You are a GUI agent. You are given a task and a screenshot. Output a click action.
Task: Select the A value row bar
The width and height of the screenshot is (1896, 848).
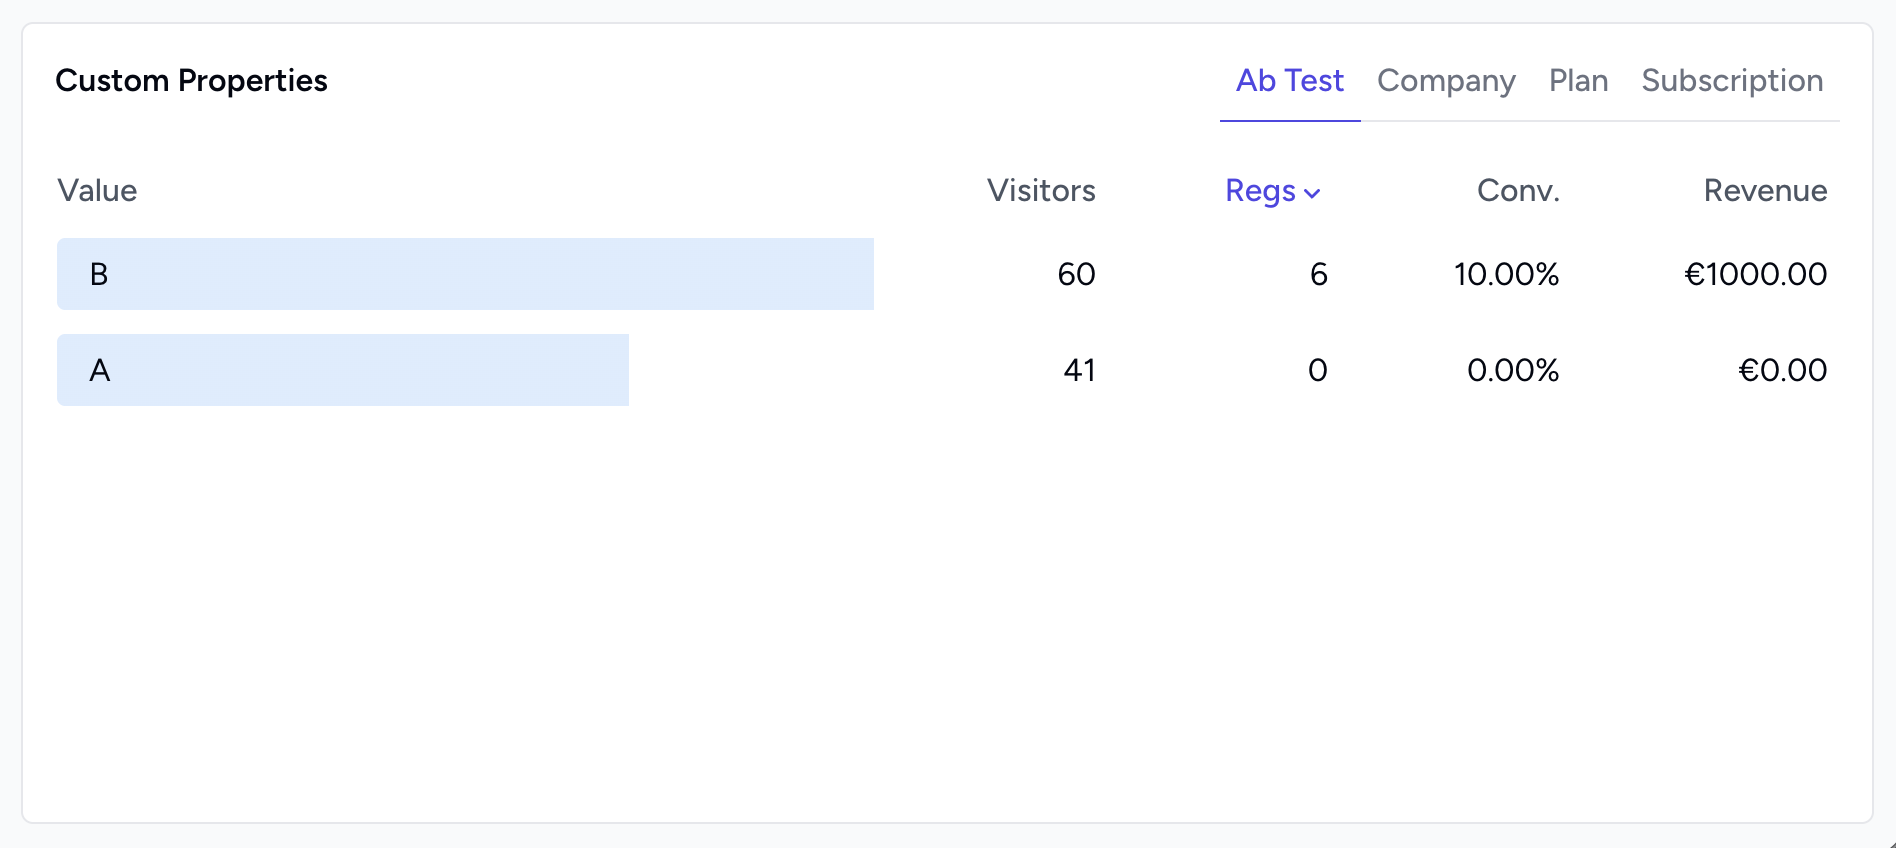[x=343, y=370]
